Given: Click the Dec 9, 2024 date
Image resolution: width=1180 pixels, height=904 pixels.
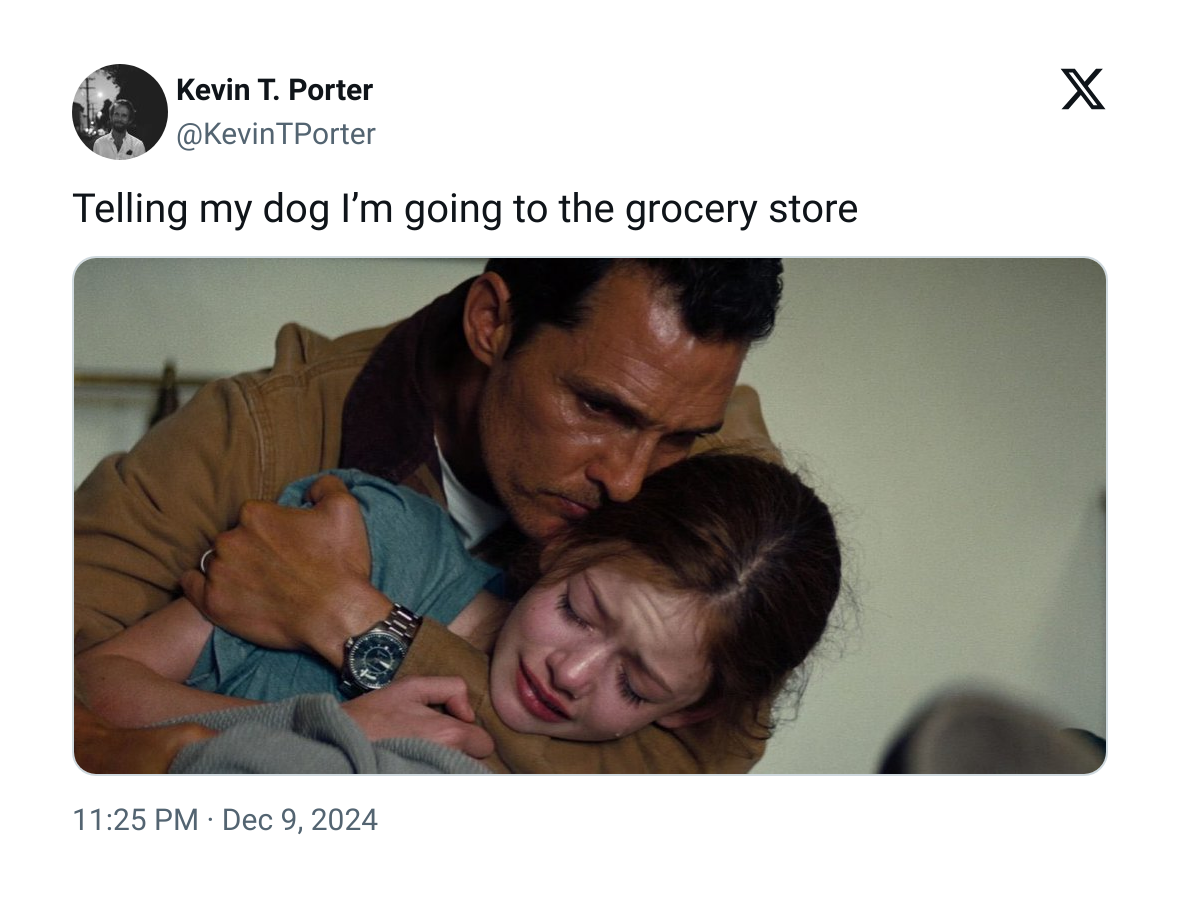Looking at the screenshot, I should coord(300,820).
